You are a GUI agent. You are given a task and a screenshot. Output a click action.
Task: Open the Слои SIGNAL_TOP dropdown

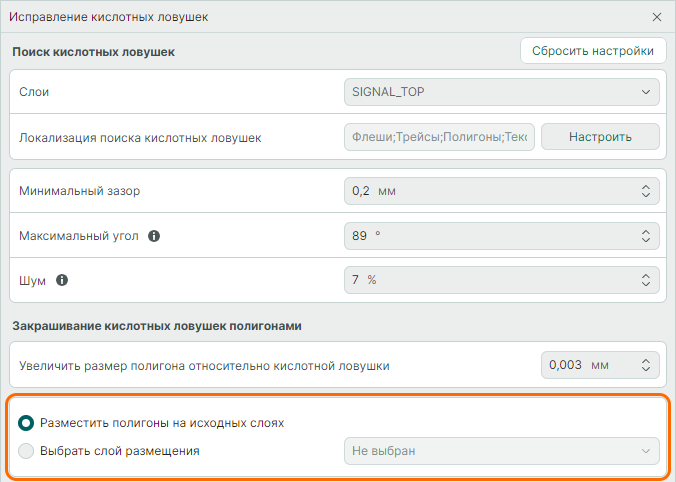(x=501, y=92)
